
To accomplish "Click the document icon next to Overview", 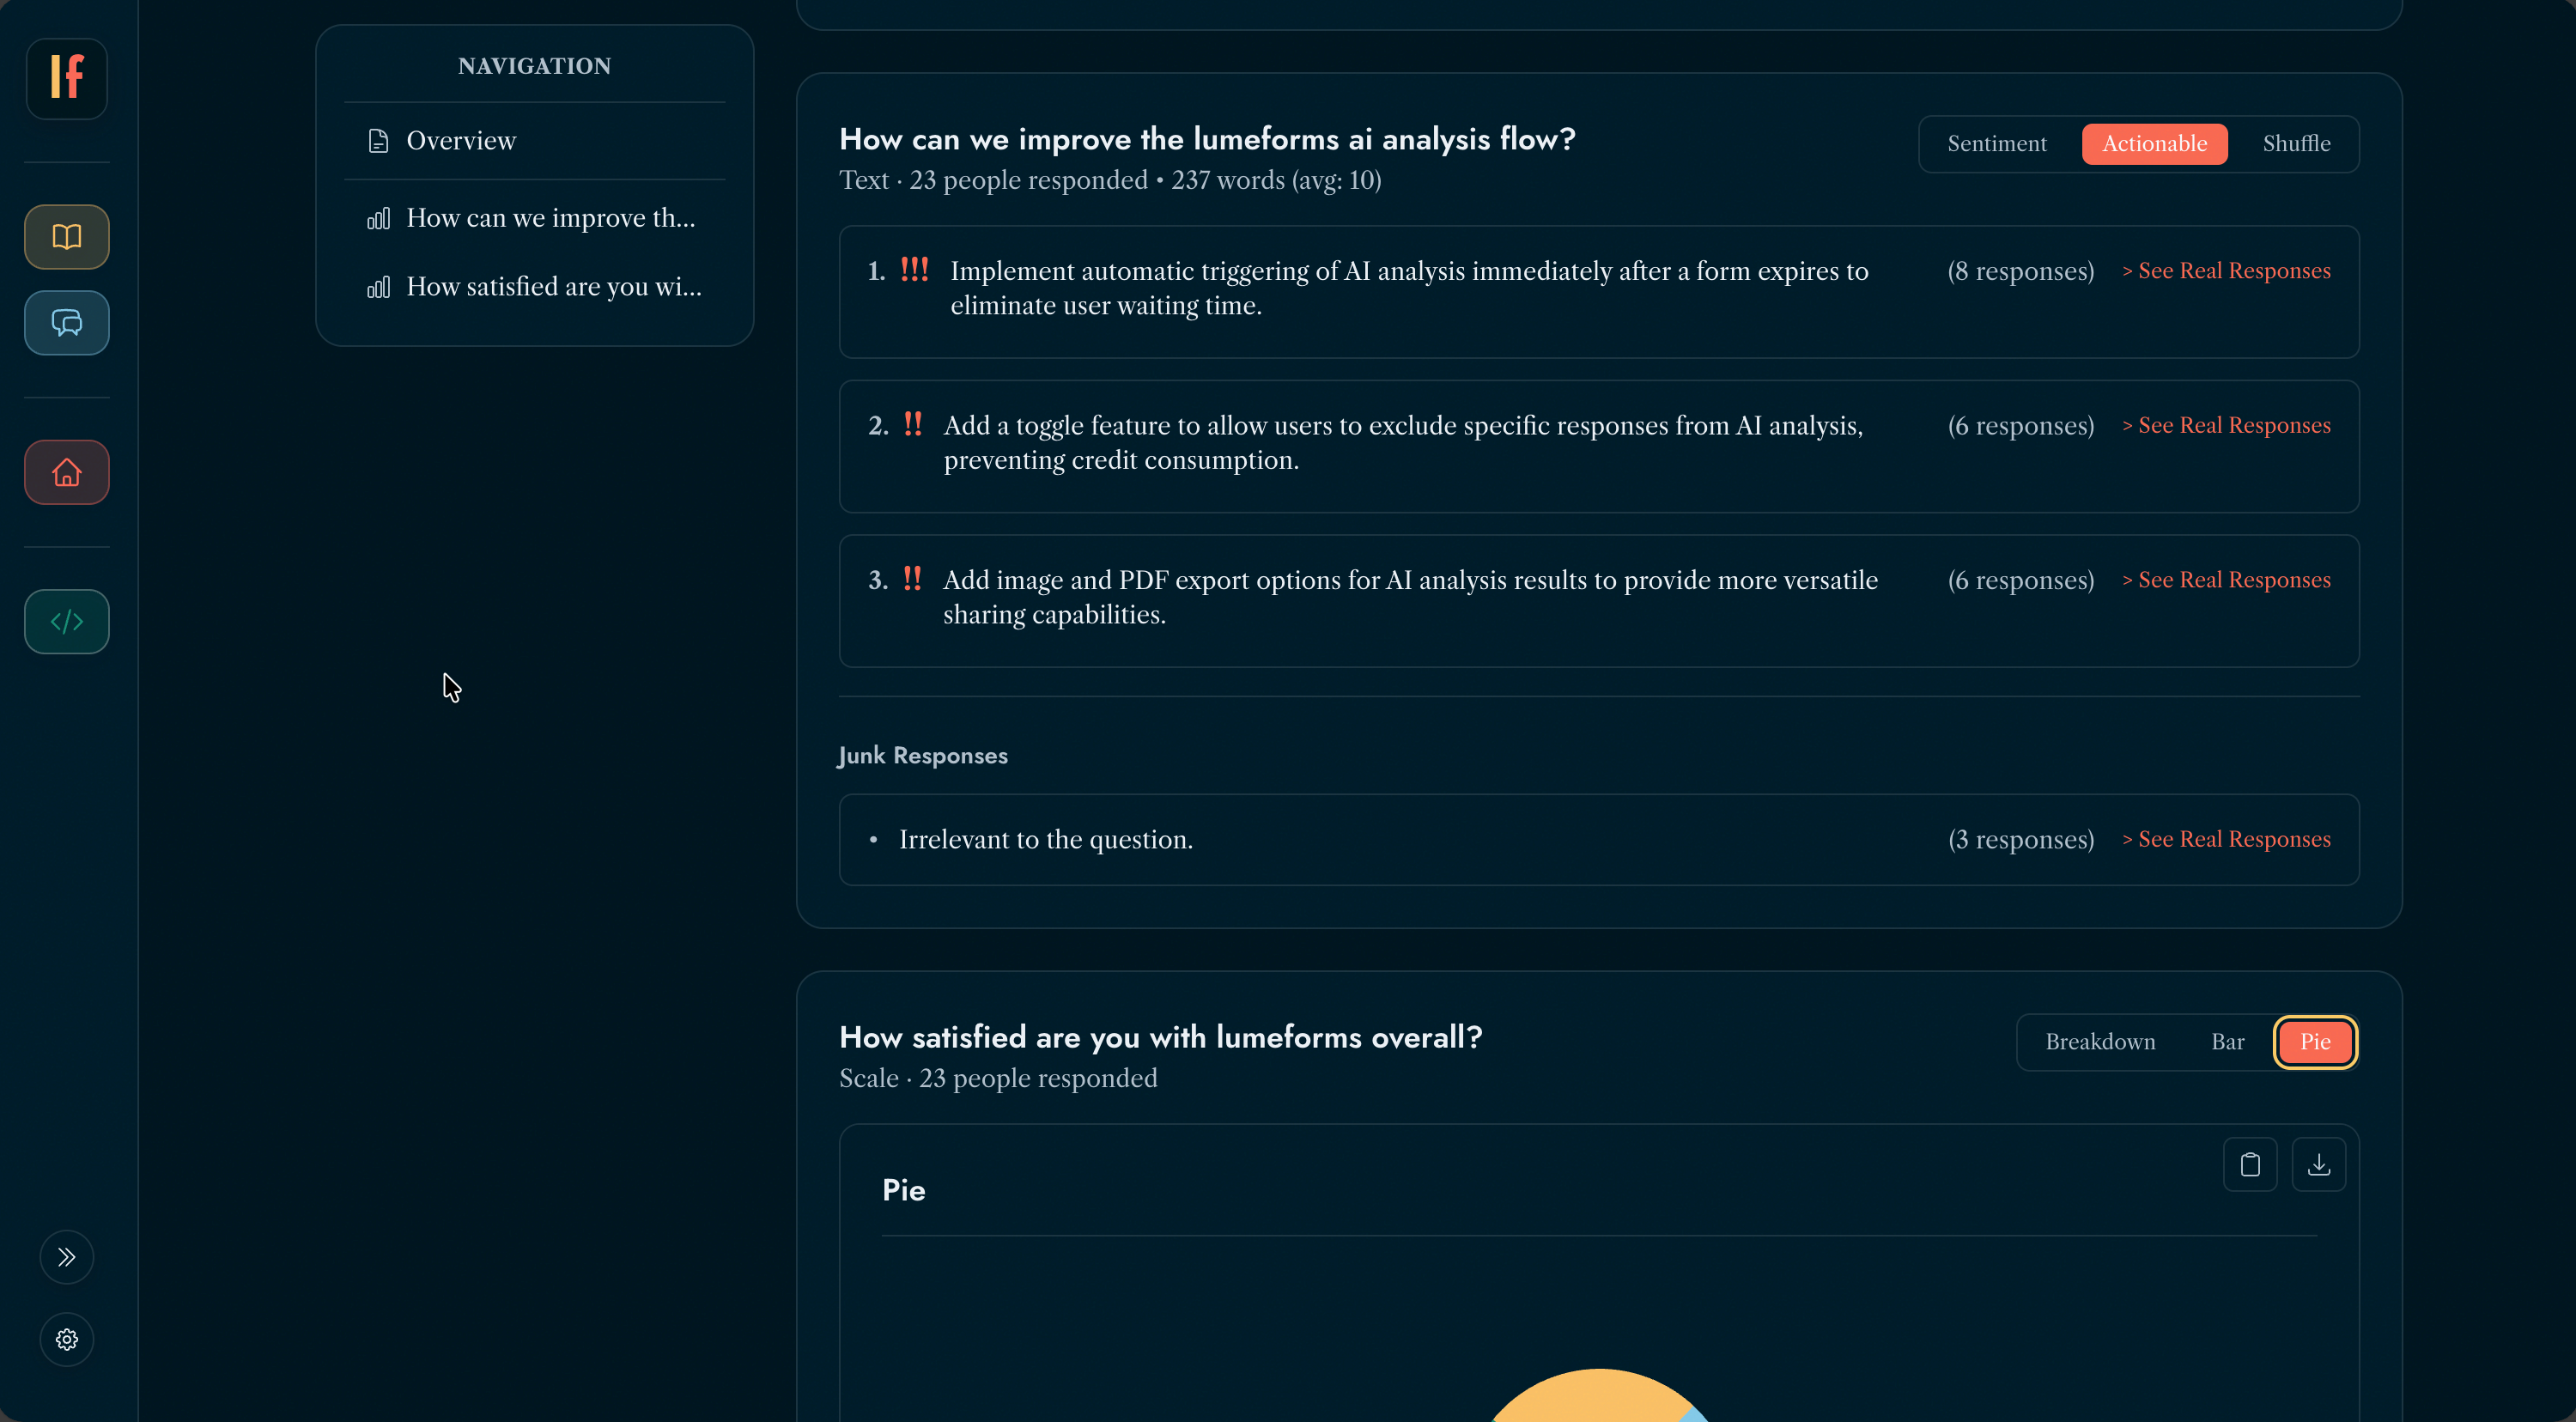I will (x=378, y=140).
